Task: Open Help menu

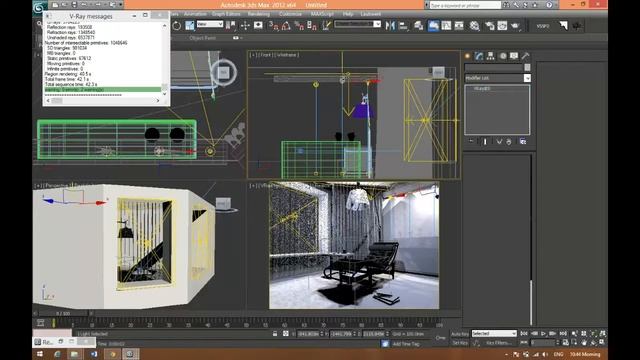Action: [348, 14]
